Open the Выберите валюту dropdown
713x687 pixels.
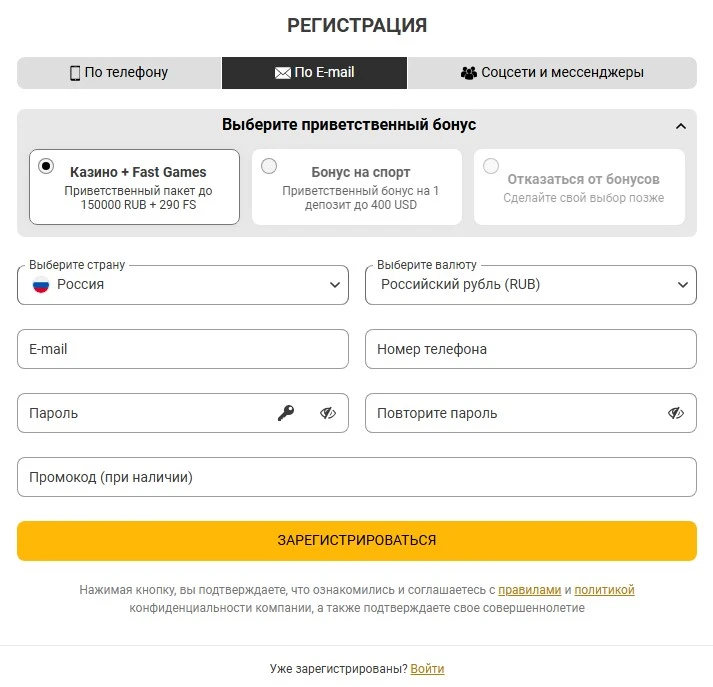(x=531, y=285)
